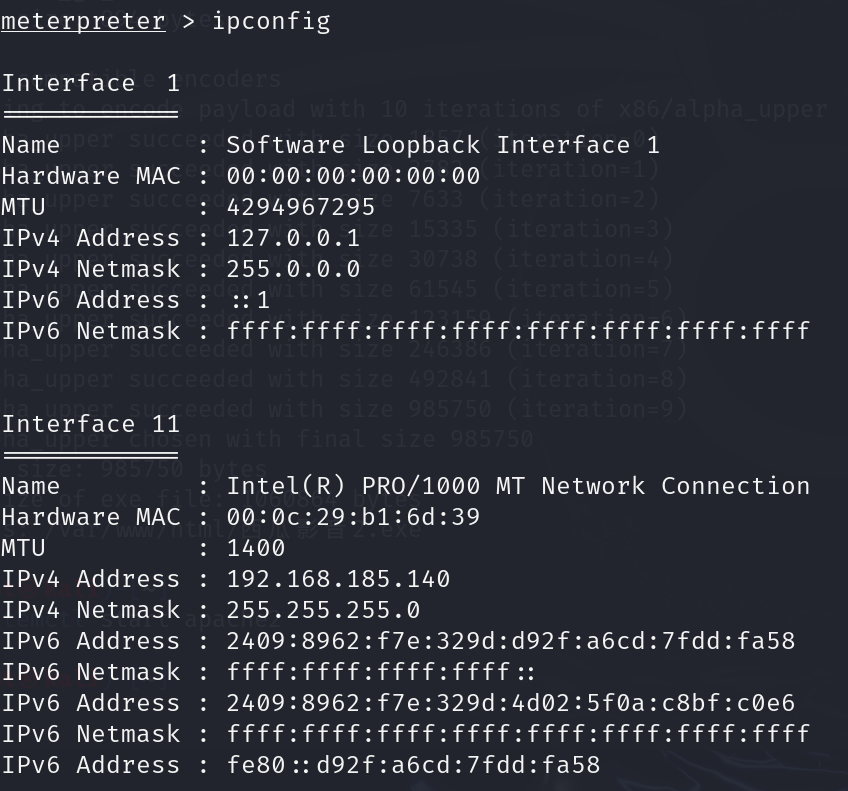Select the Software Loopback Interface 1 name
The height and width of the screenshot is (791, 848).
[x=443, y=145]
